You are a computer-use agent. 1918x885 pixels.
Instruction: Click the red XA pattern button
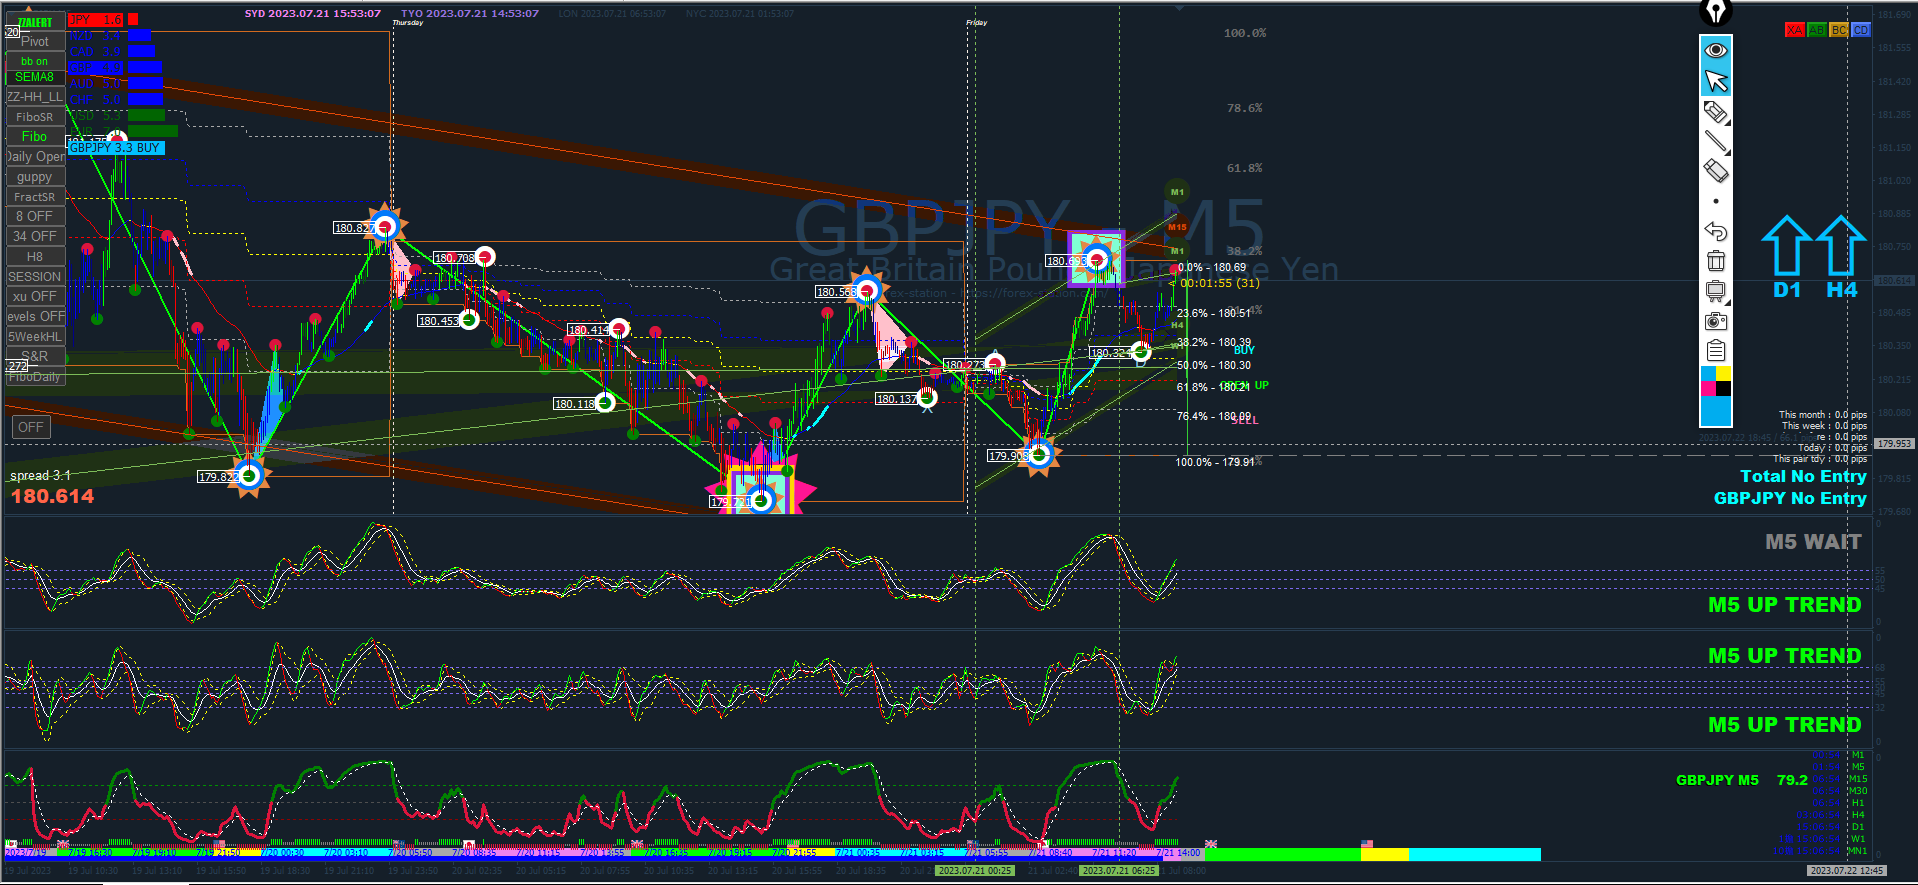[x=1795, y=30]
